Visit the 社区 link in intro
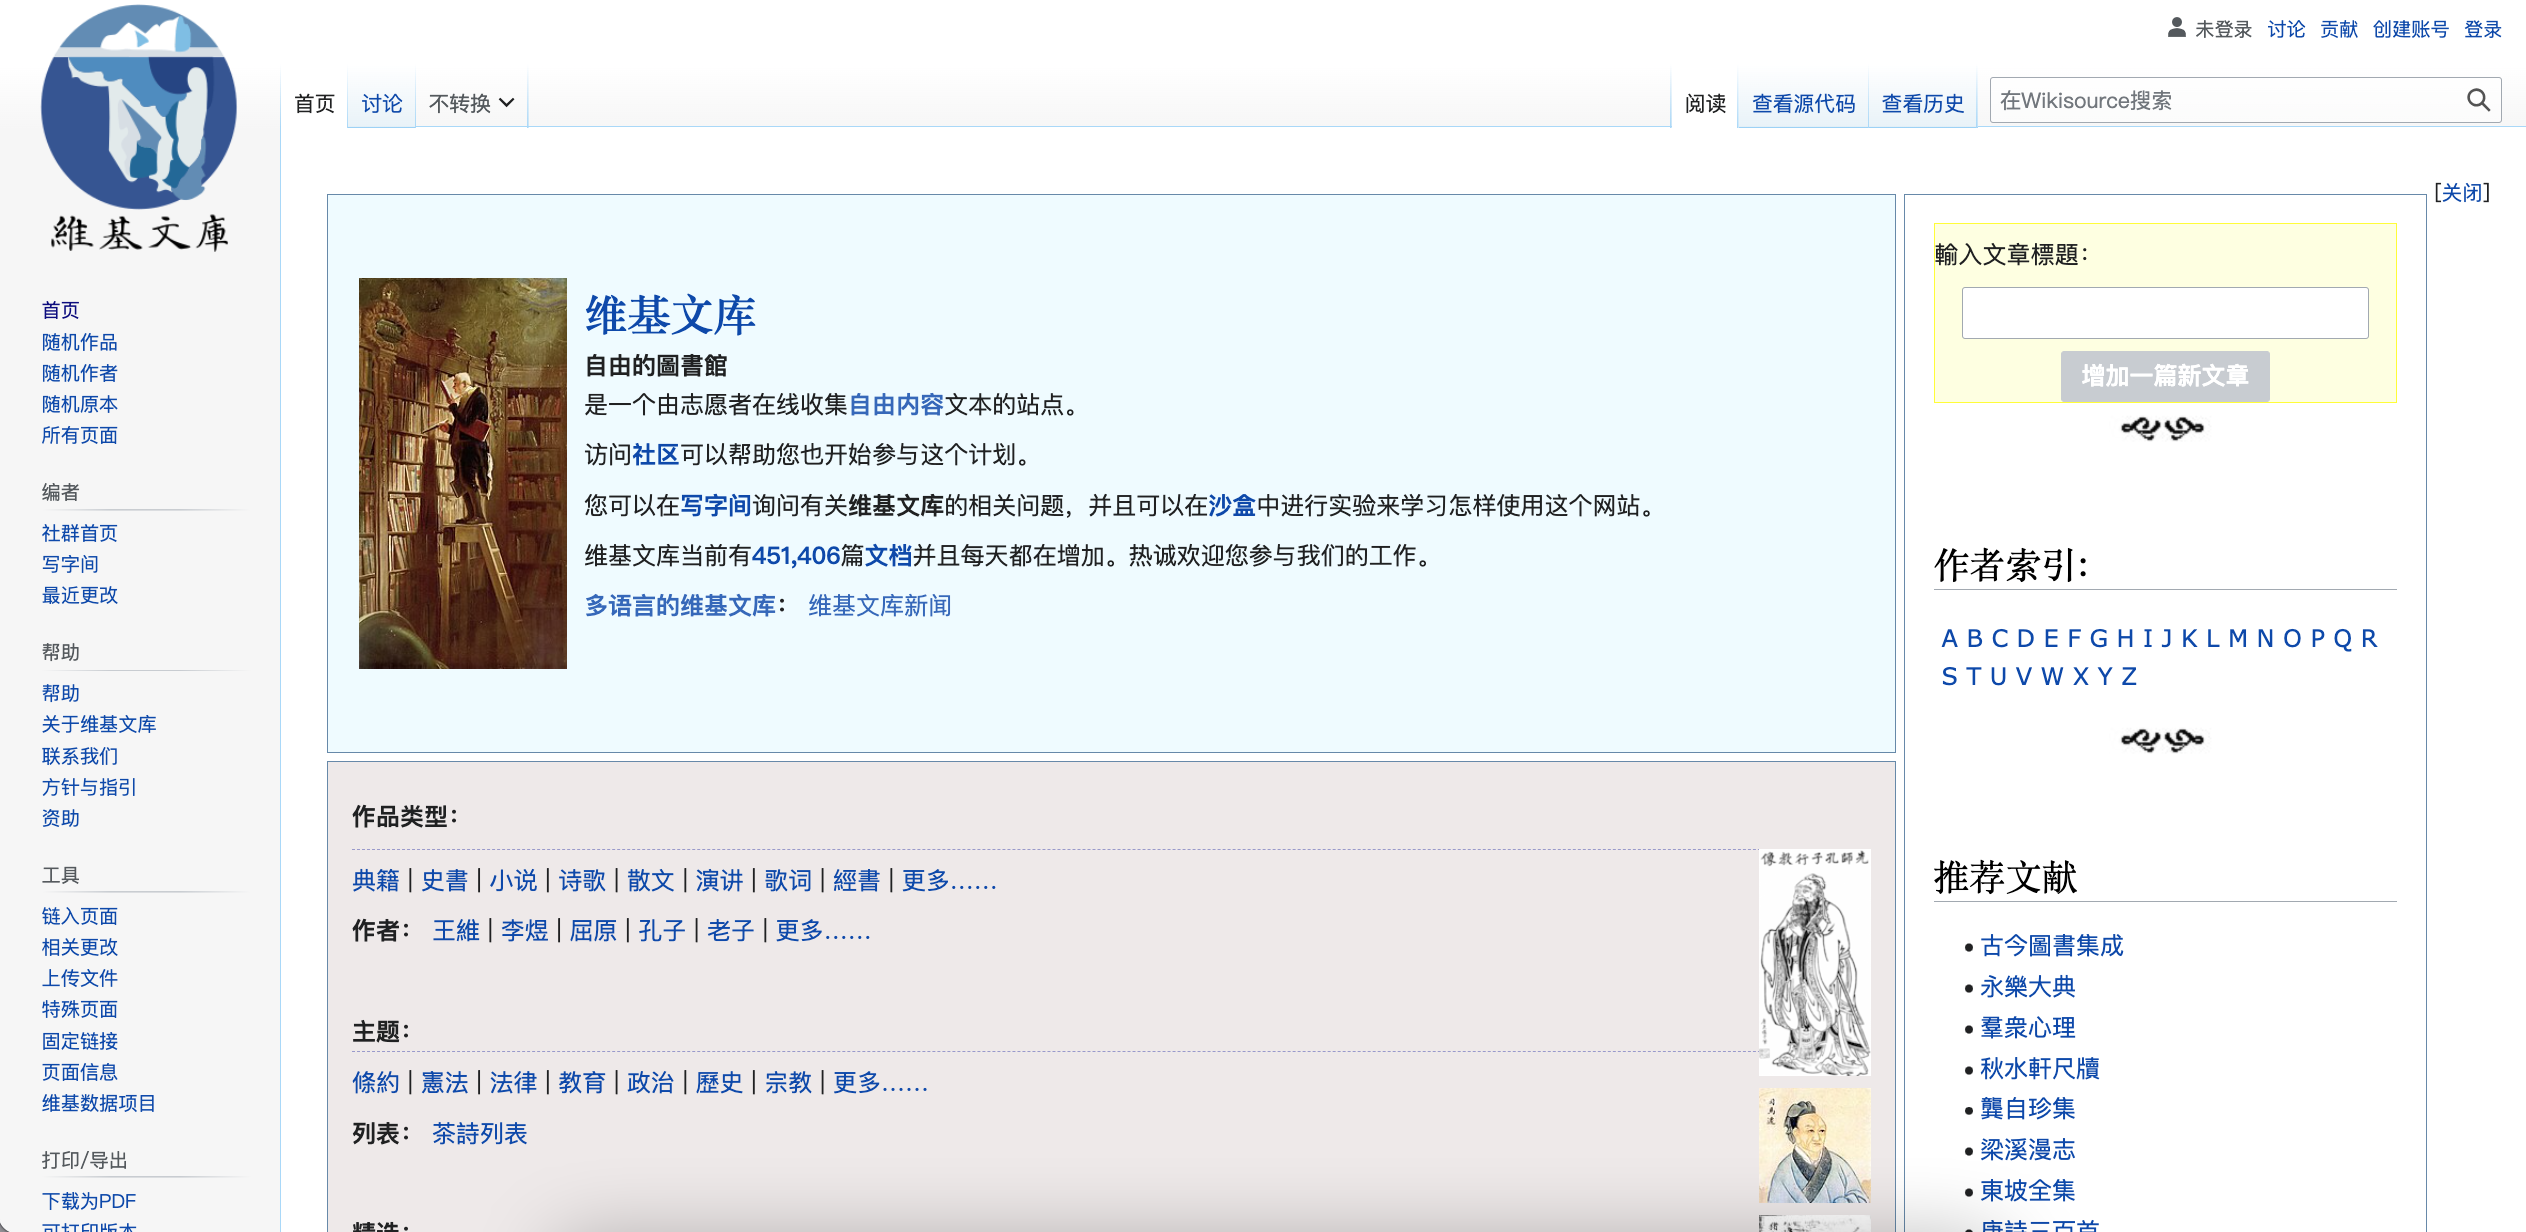 [x=656, y=455]
